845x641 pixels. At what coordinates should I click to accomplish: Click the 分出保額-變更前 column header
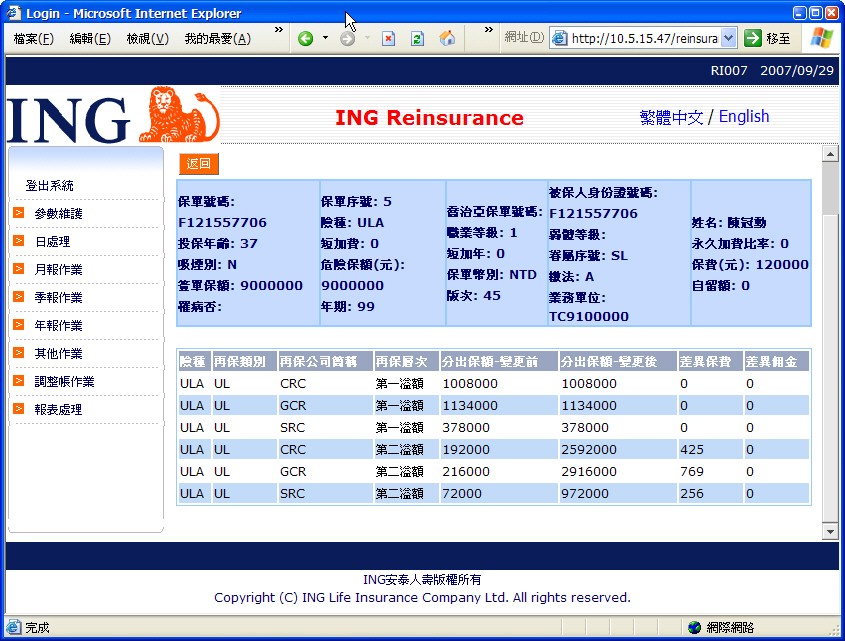498,362
